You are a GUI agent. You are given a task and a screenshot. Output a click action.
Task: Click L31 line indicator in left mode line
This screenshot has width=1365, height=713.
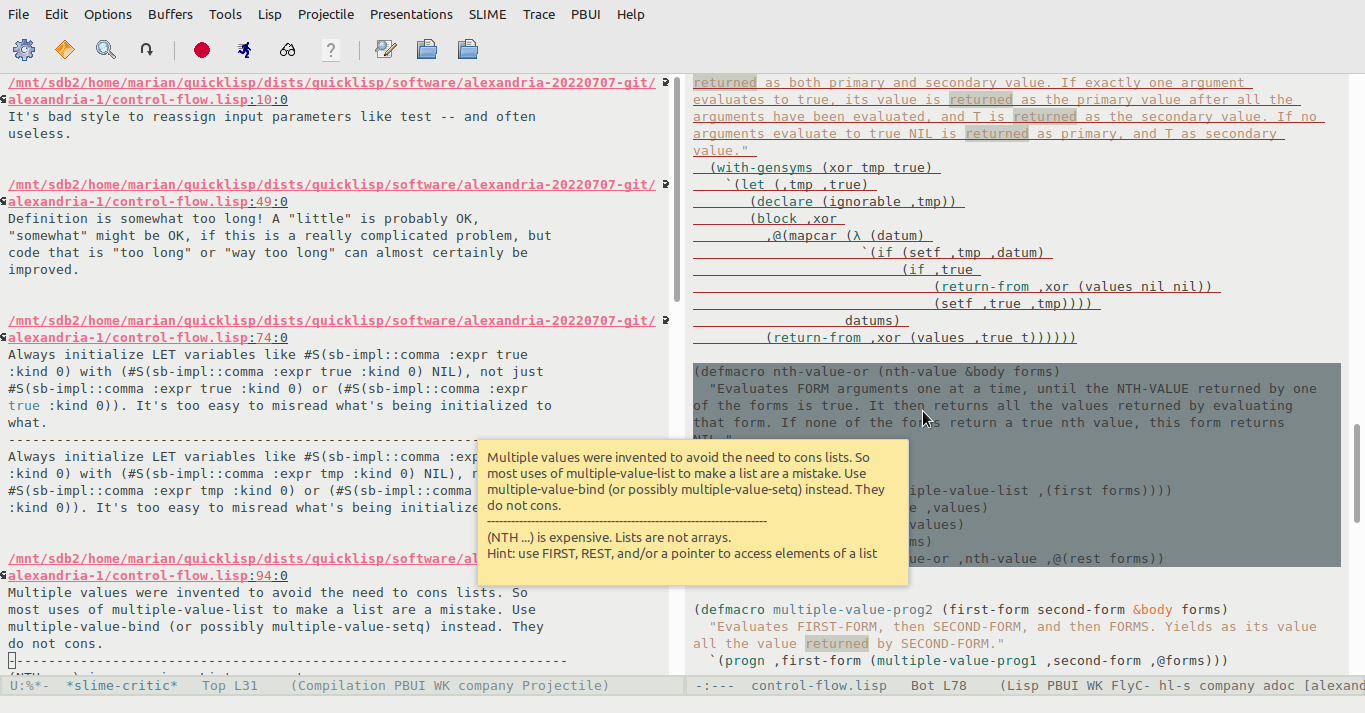[246, 686]
